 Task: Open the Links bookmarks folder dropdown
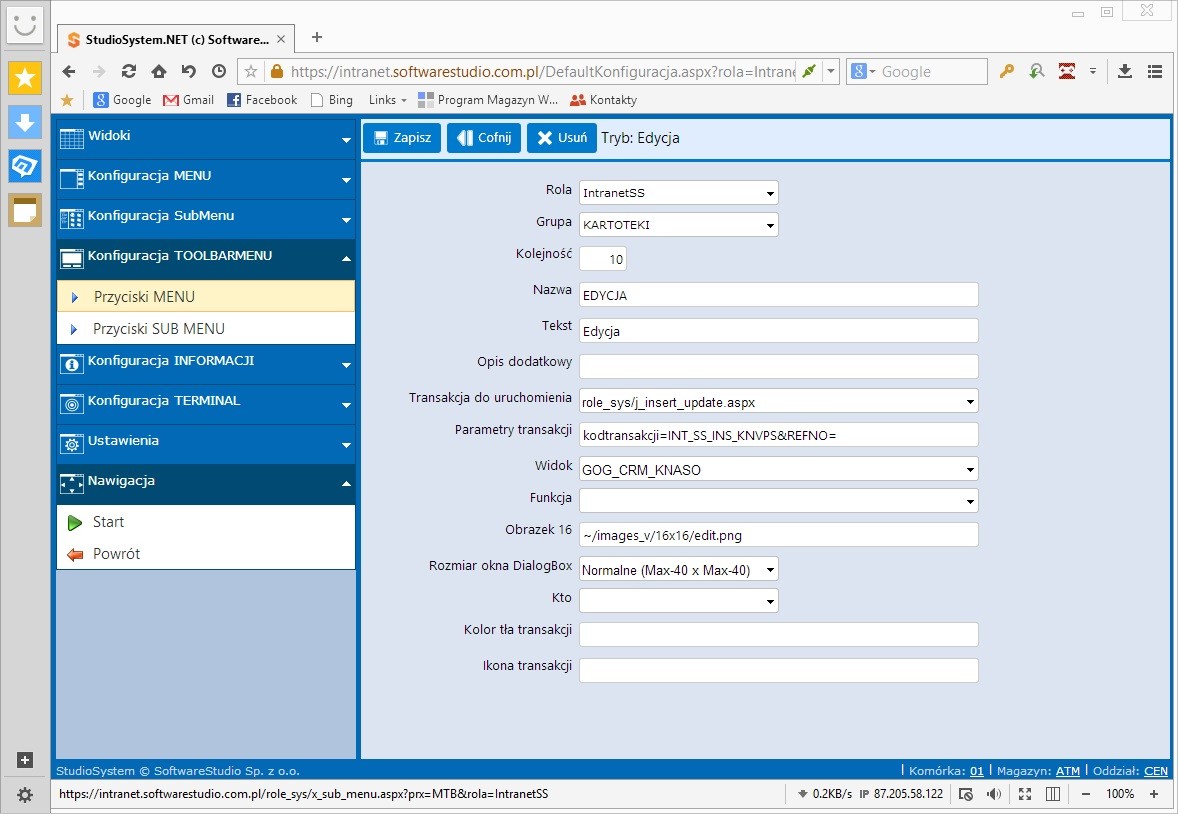(388, 100)
